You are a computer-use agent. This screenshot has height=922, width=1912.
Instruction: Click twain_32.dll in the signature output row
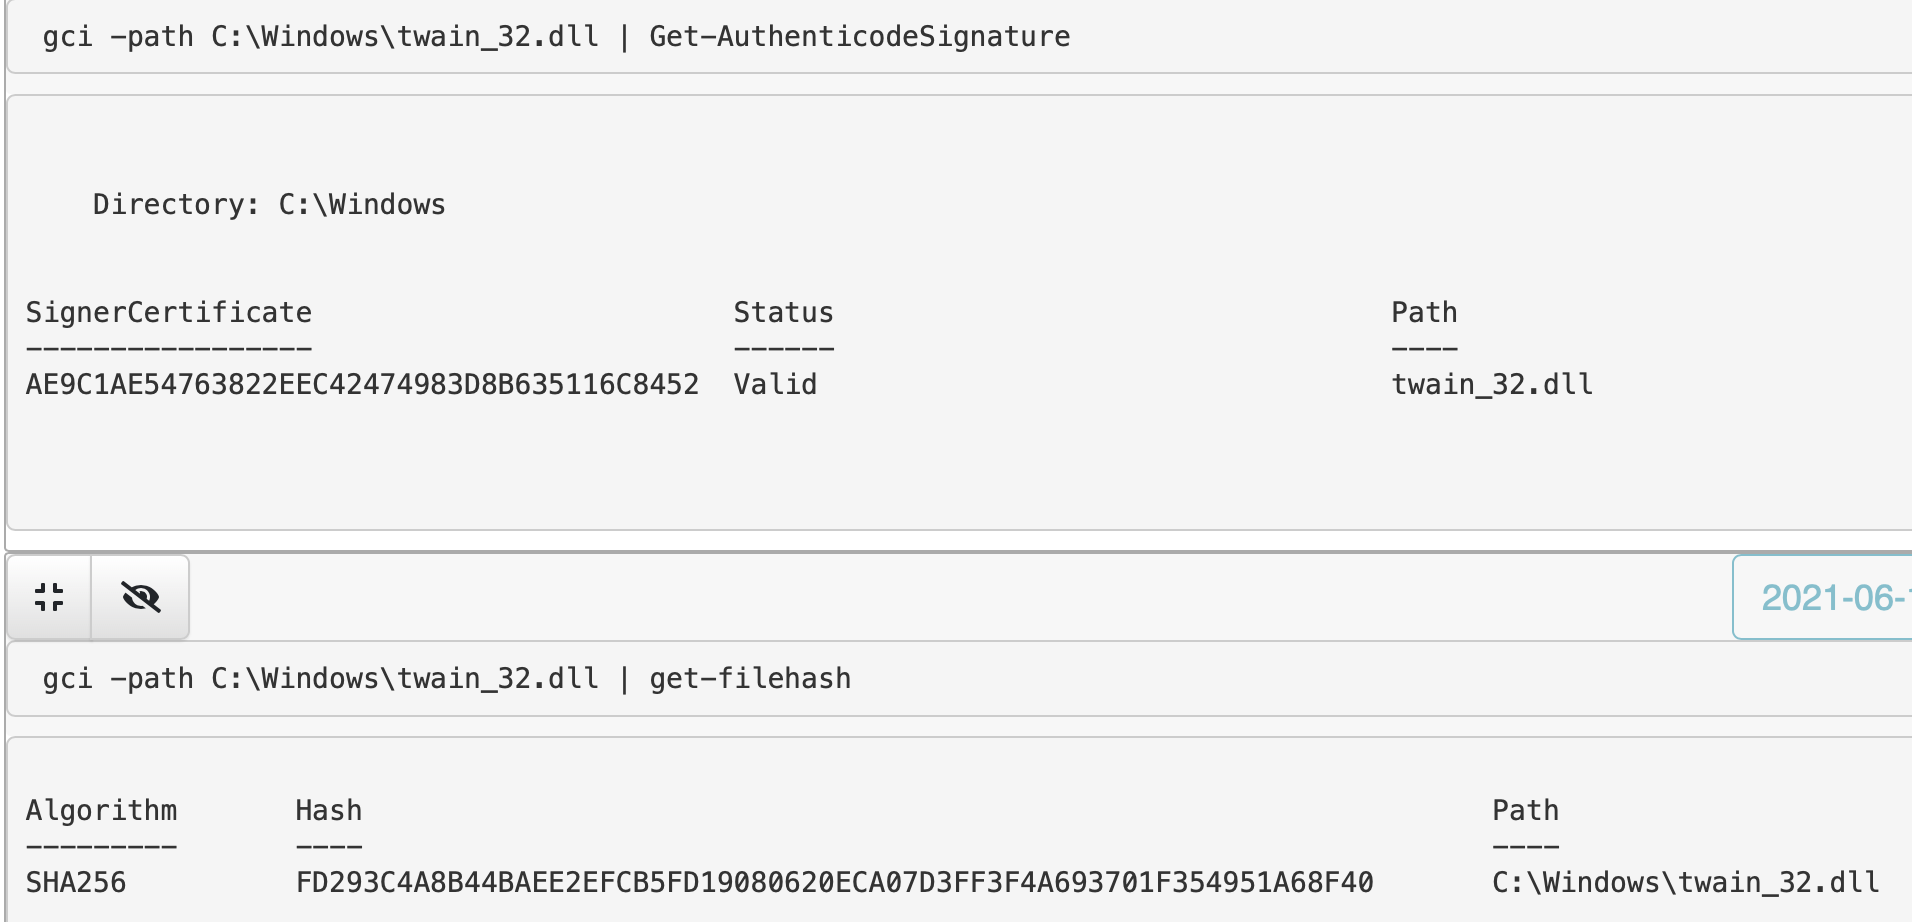1492,385
